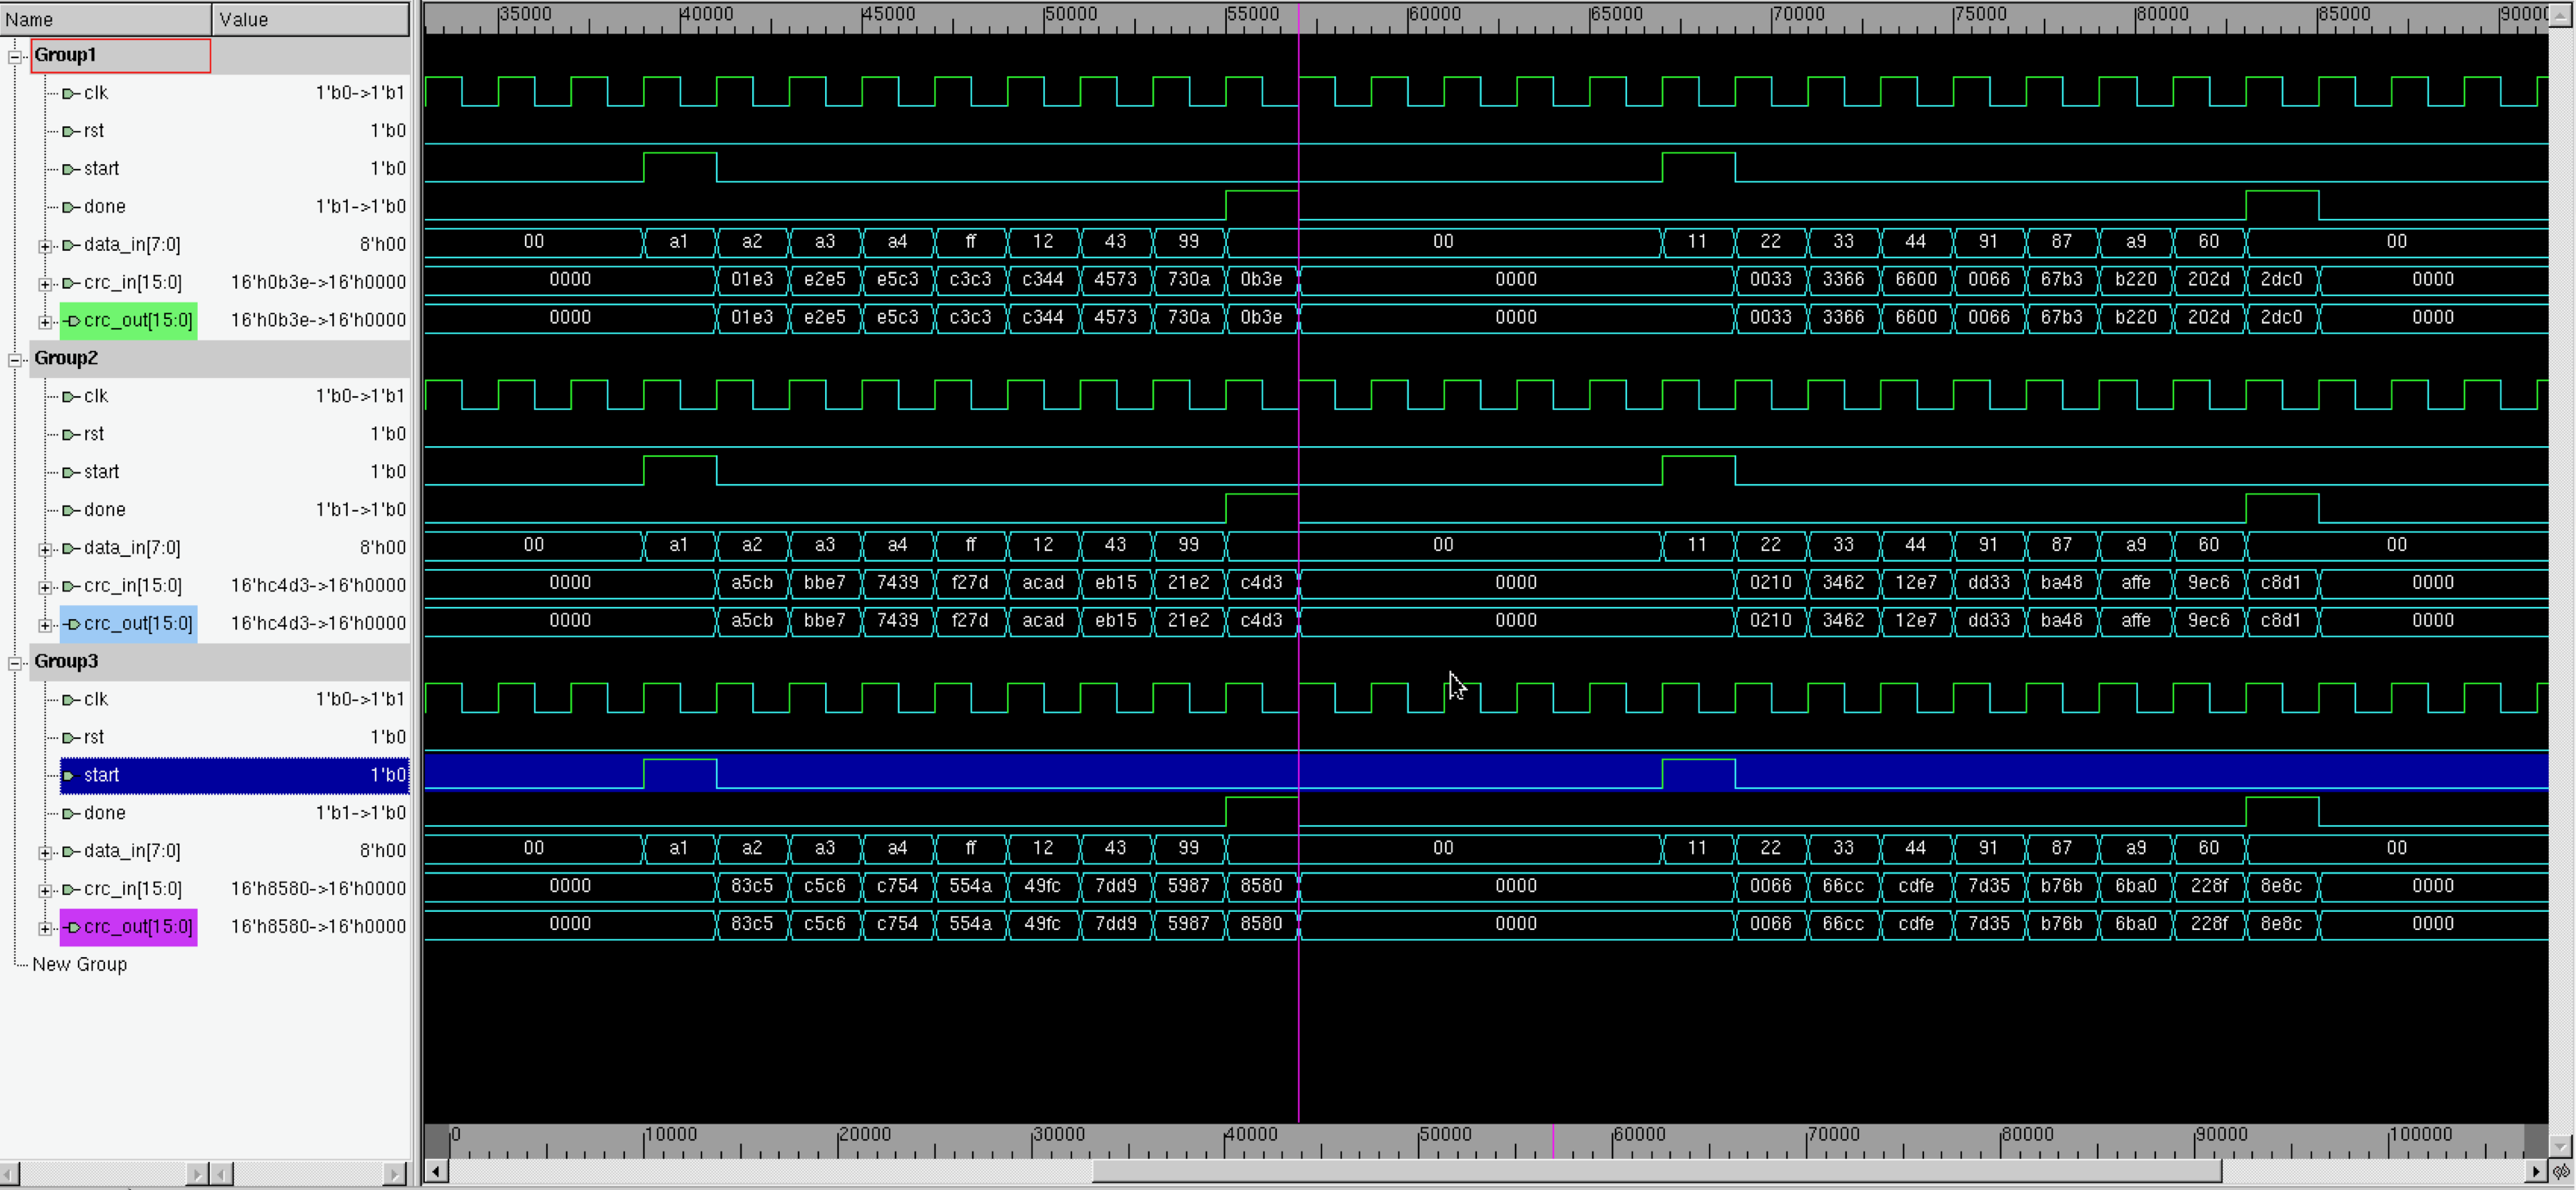Viewport: 2576px width, 1190px height.
Task: Select the Group3 group label
Action: tap(66, 661)
